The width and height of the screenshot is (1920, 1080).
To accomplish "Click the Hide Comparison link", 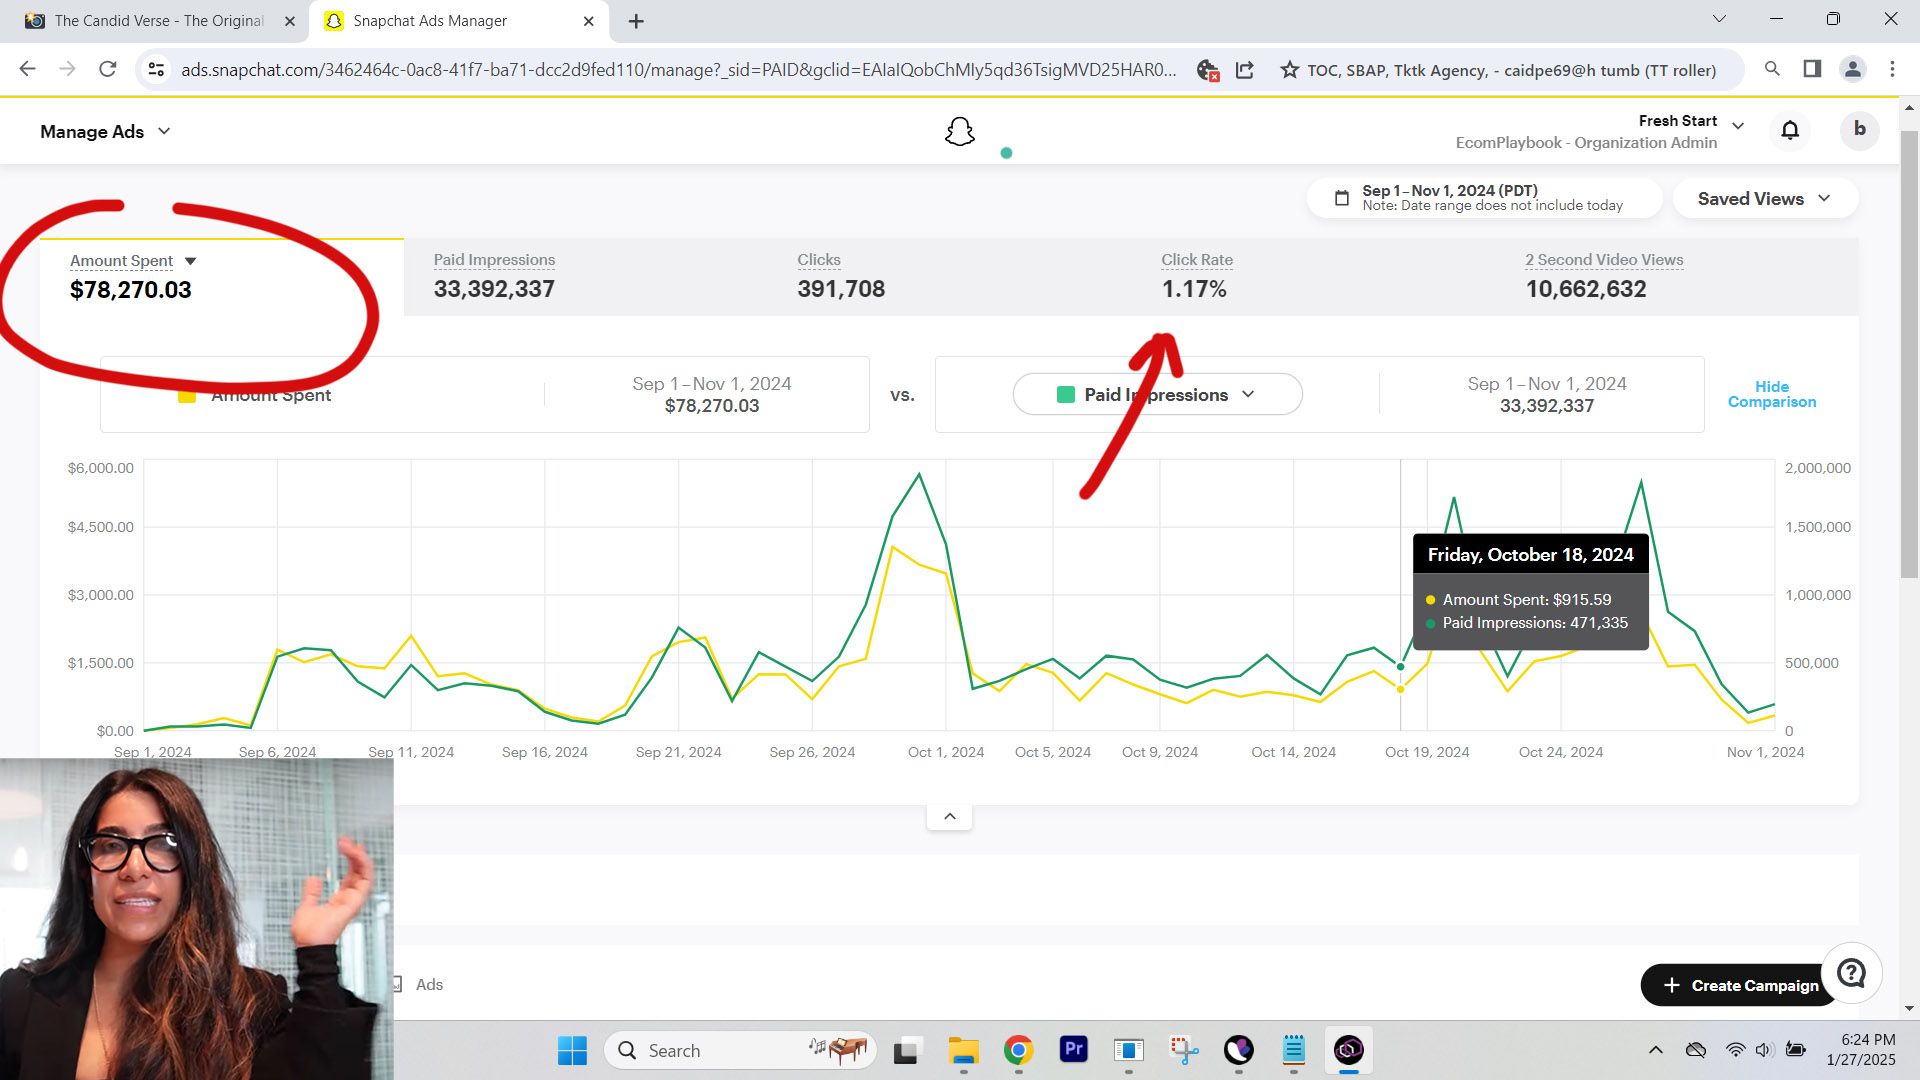I will point(1771,394).
